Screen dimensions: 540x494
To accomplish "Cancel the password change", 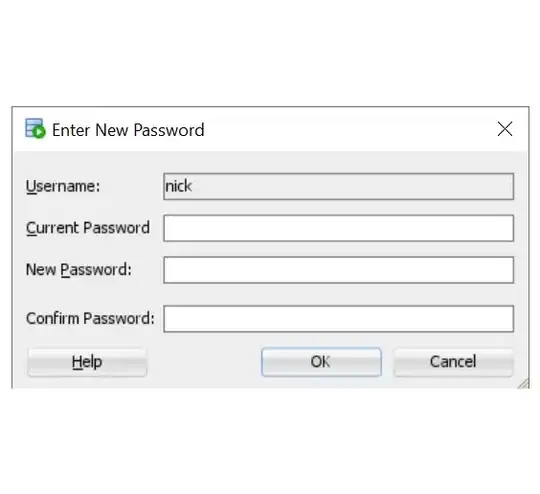I will [x=453, y=362].
